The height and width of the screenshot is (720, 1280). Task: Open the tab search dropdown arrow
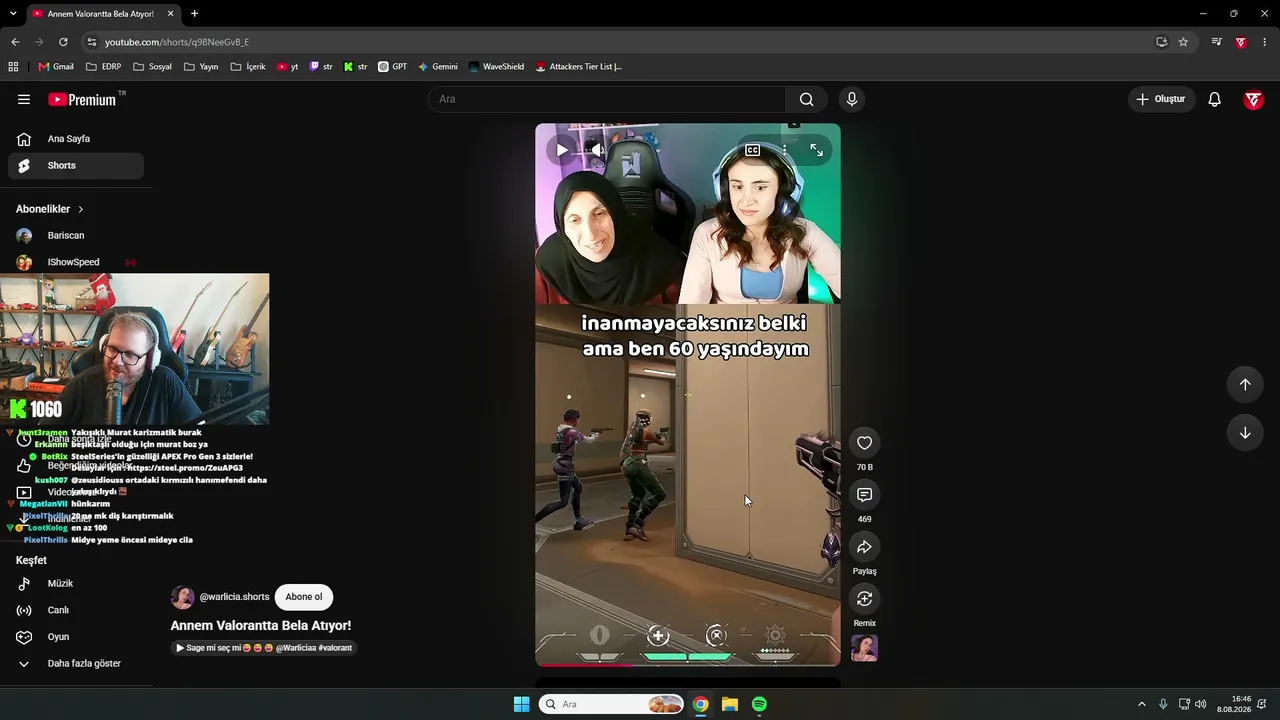[x=13, y=14]
